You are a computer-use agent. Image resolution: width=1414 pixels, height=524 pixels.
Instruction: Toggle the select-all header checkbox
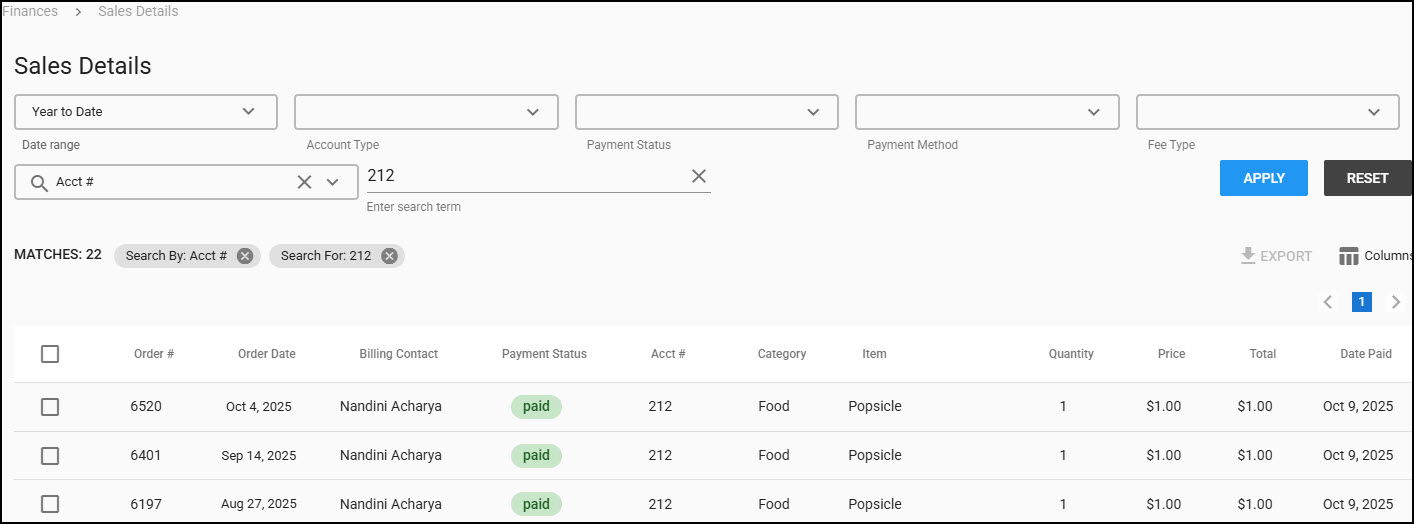coord(50,354)
